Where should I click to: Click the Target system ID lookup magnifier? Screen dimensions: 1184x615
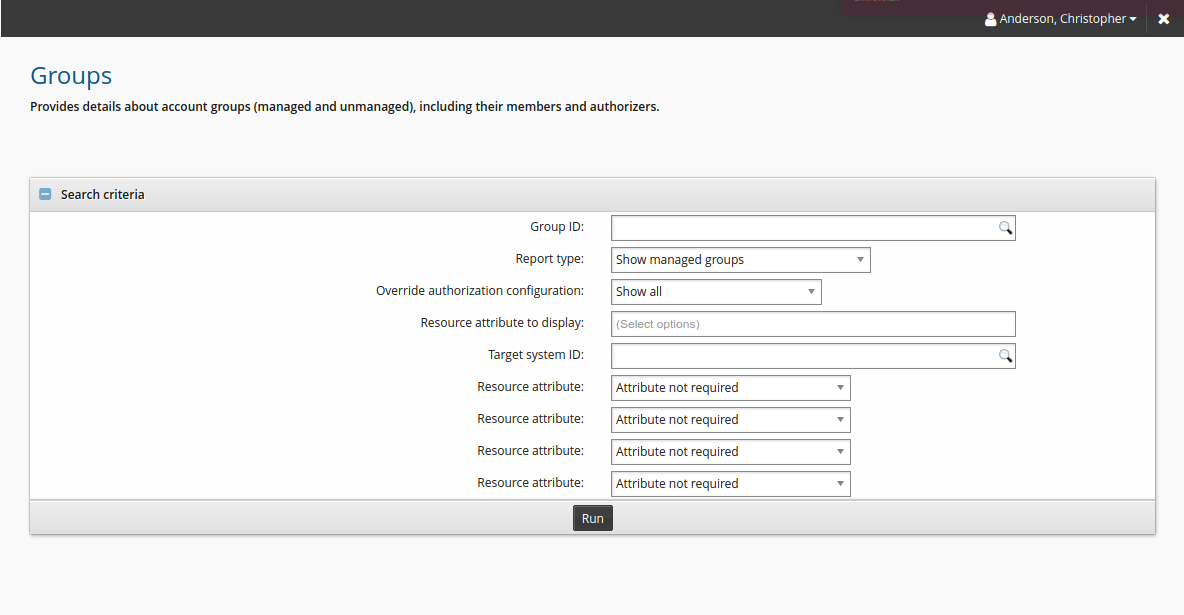(x=1005, y=356)
